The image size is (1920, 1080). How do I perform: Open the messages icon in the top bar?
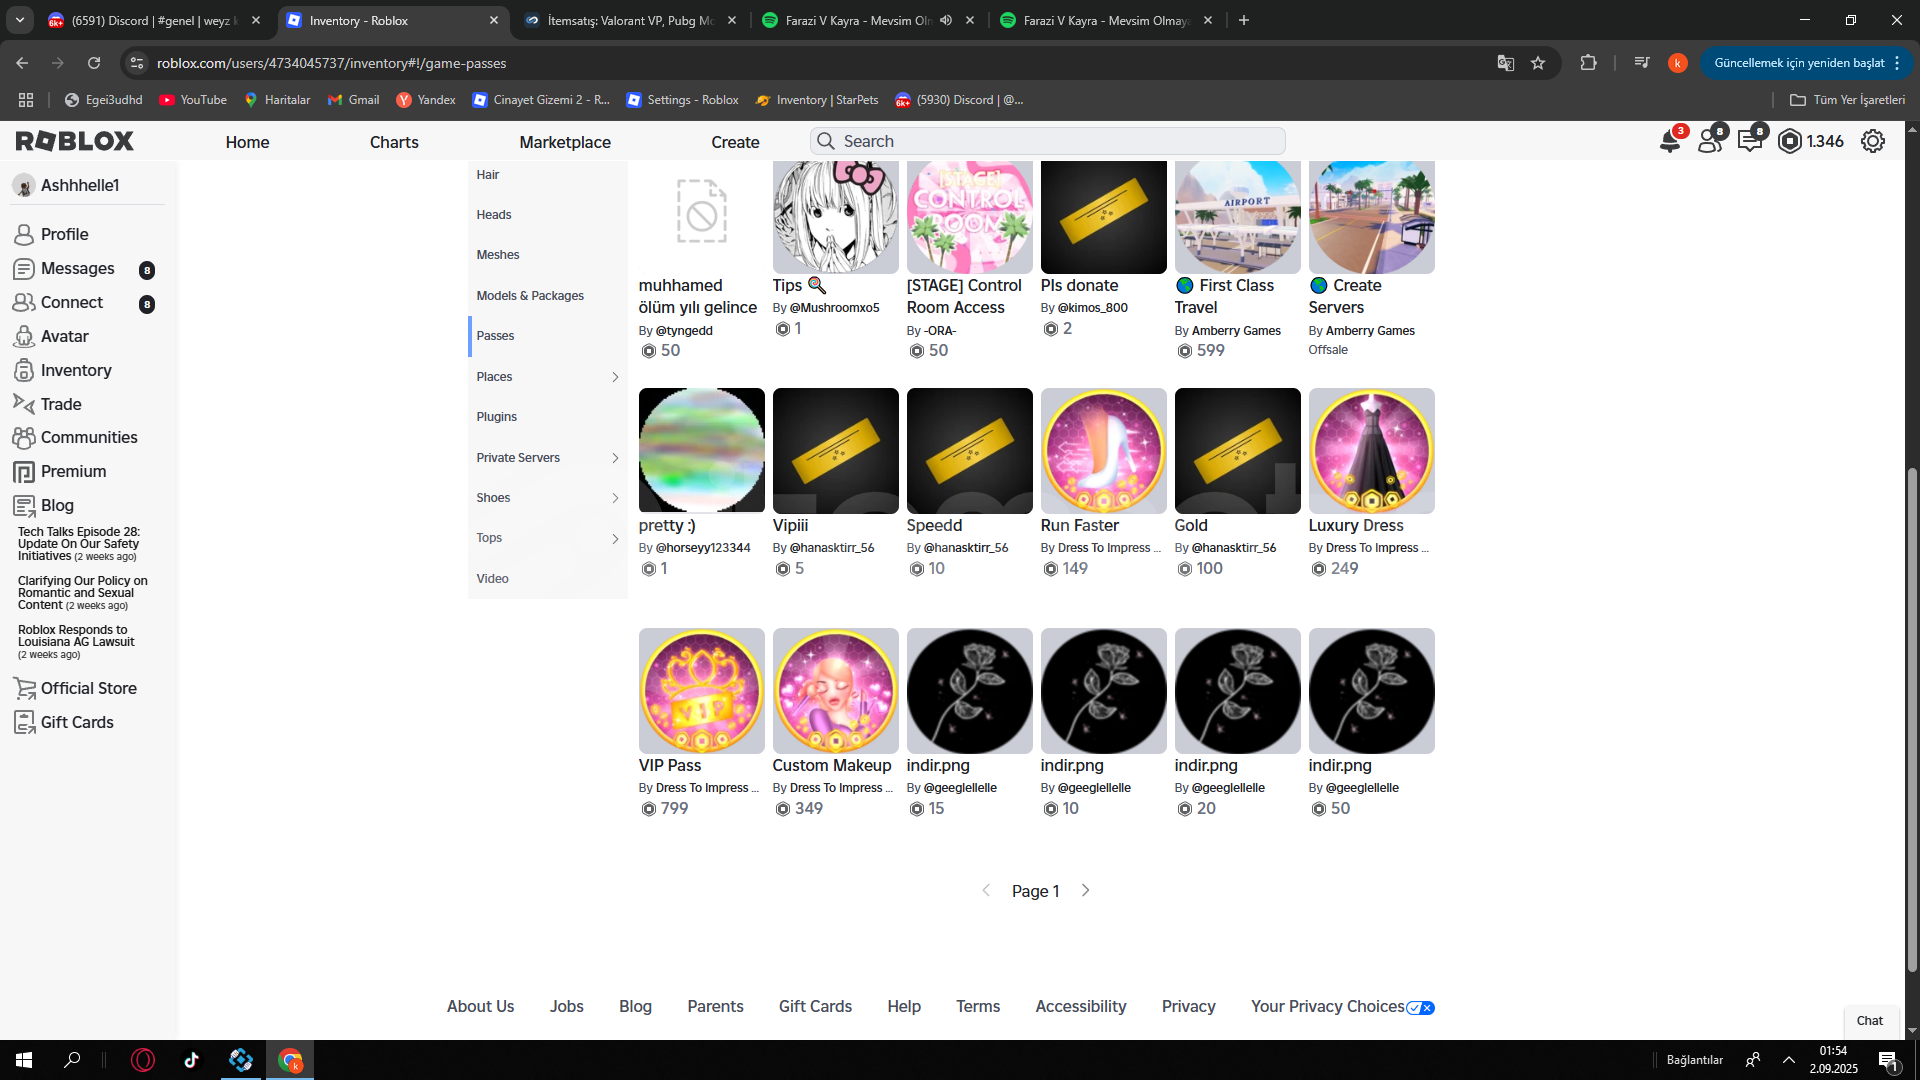(1751, 141)
